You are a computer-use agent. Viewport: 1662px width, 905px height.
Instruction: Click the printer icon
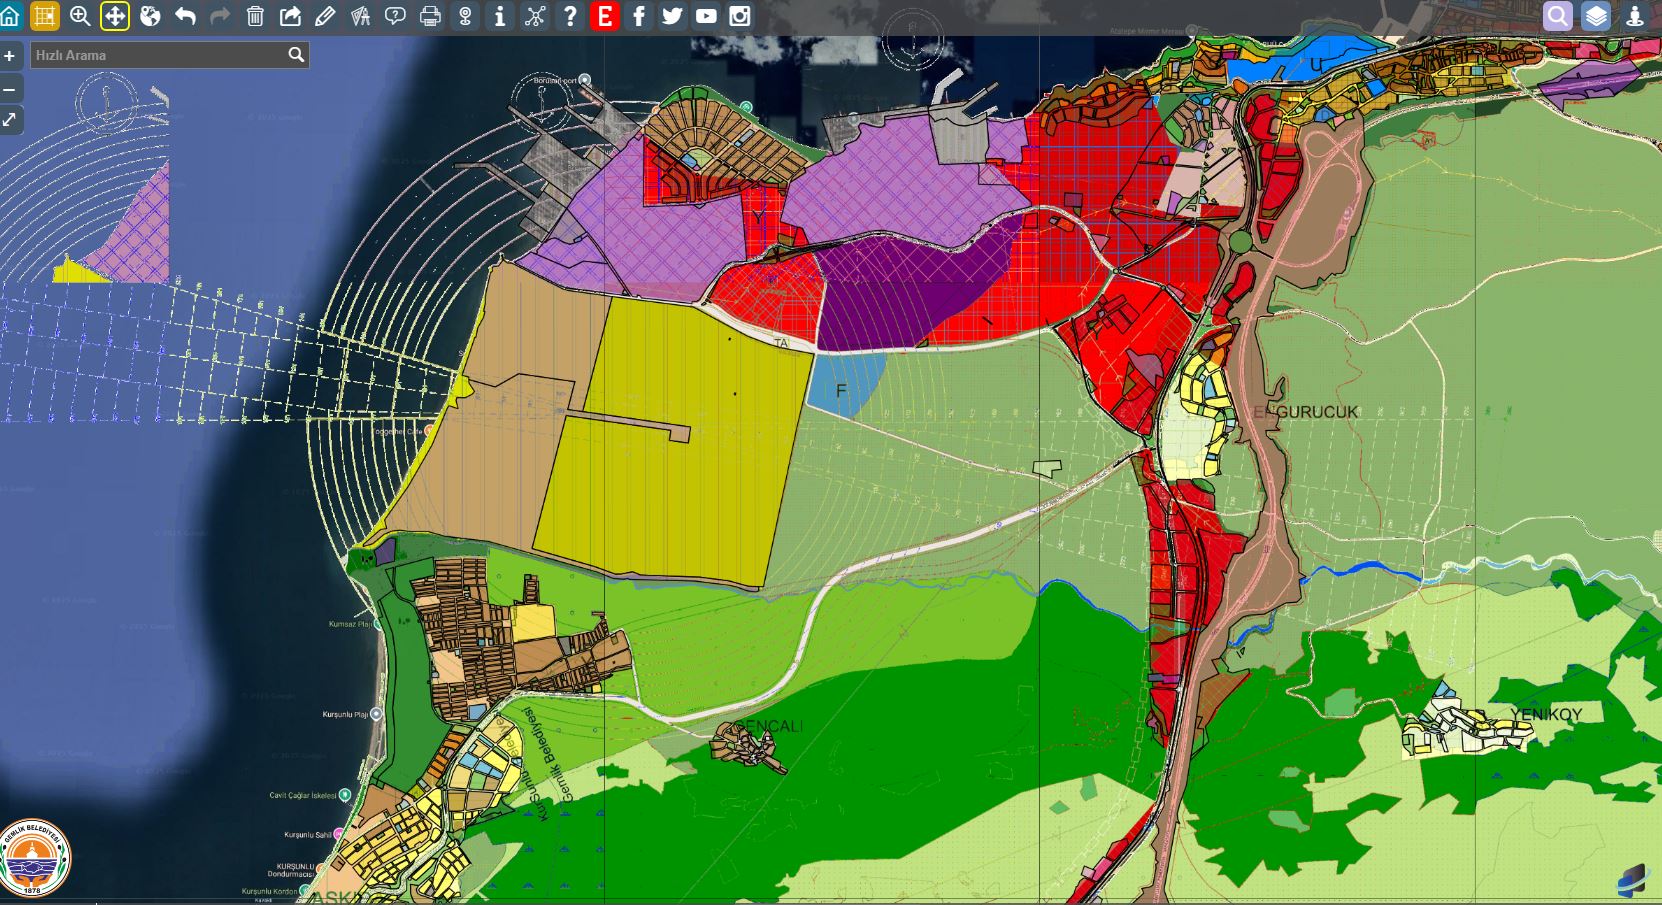click(430, 16)
